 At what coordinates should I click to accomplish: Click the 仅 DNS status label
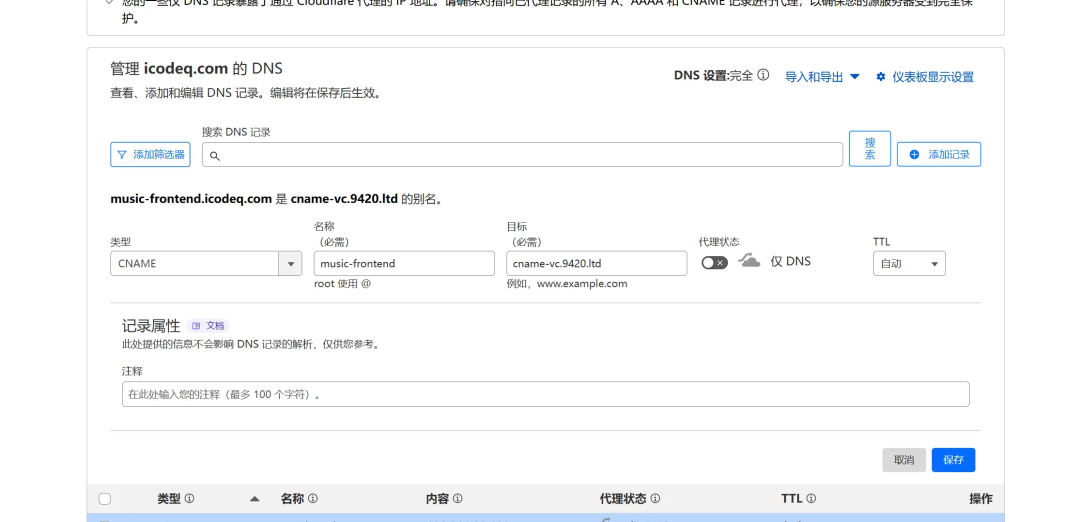point(790,262)
